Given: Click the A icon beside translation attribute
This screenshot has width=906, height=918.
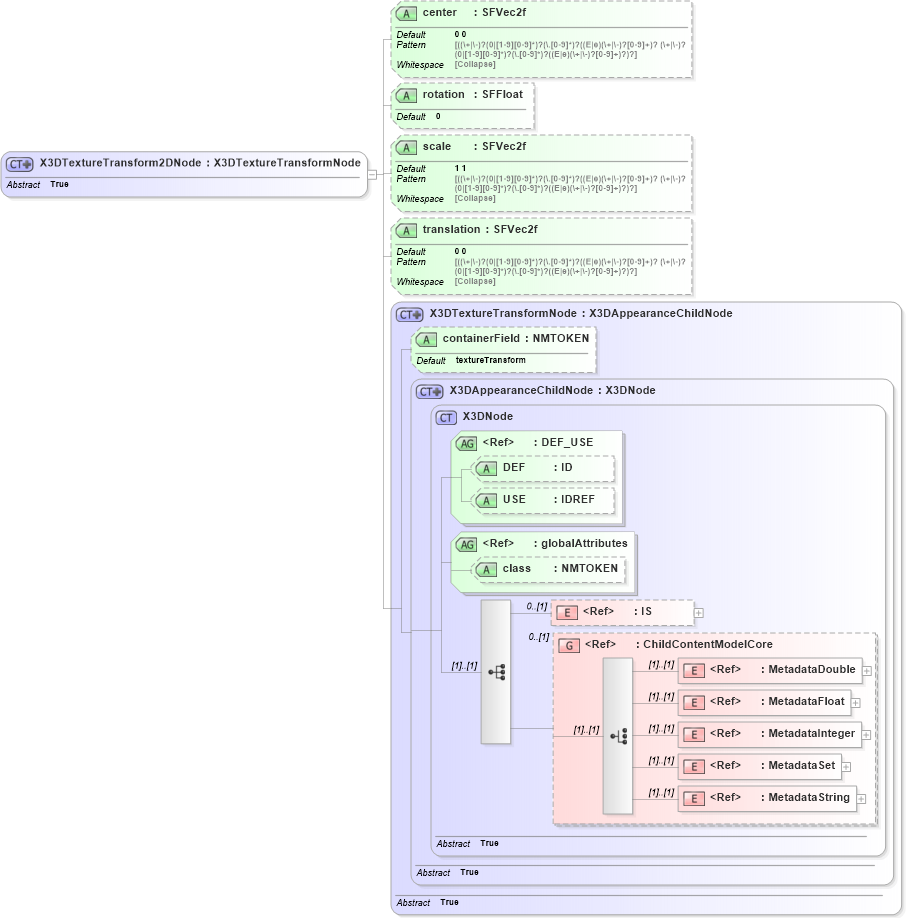Looking at the screenshot, I should (x=406, y=231).
